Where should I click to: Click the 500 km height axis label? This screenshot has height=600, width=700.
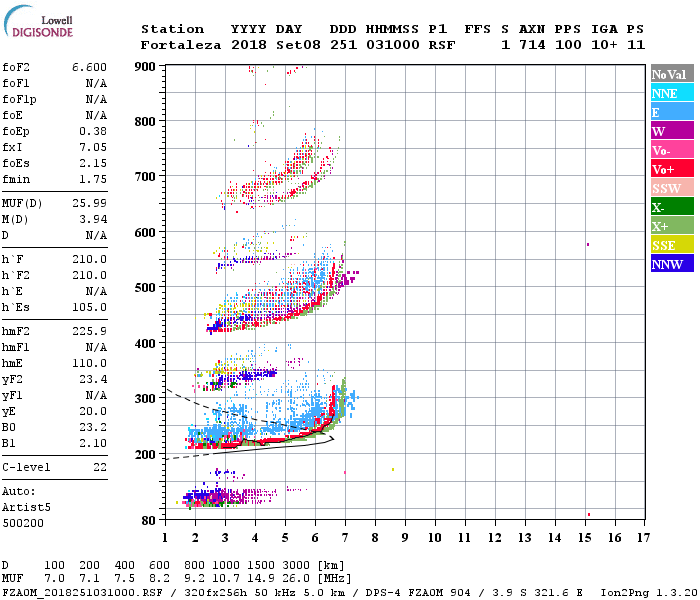pyautogui.click(x=145, y=287)
